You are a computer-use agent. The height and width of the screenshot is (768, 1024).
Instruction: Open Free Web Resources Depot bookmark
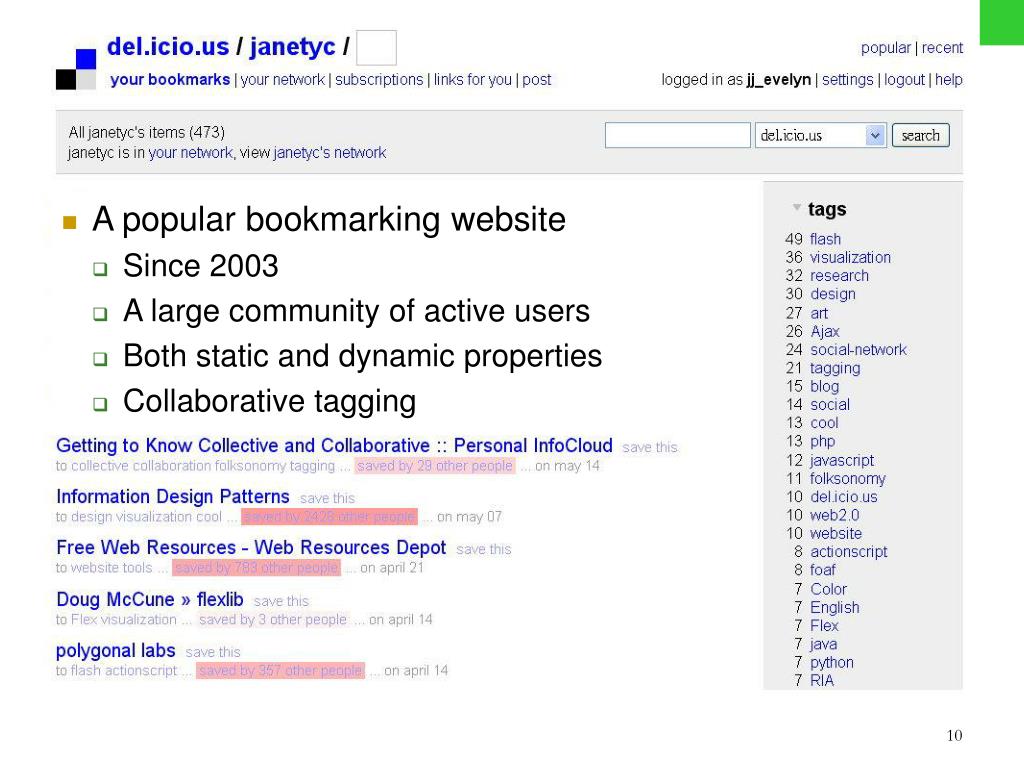click(251, 547)
